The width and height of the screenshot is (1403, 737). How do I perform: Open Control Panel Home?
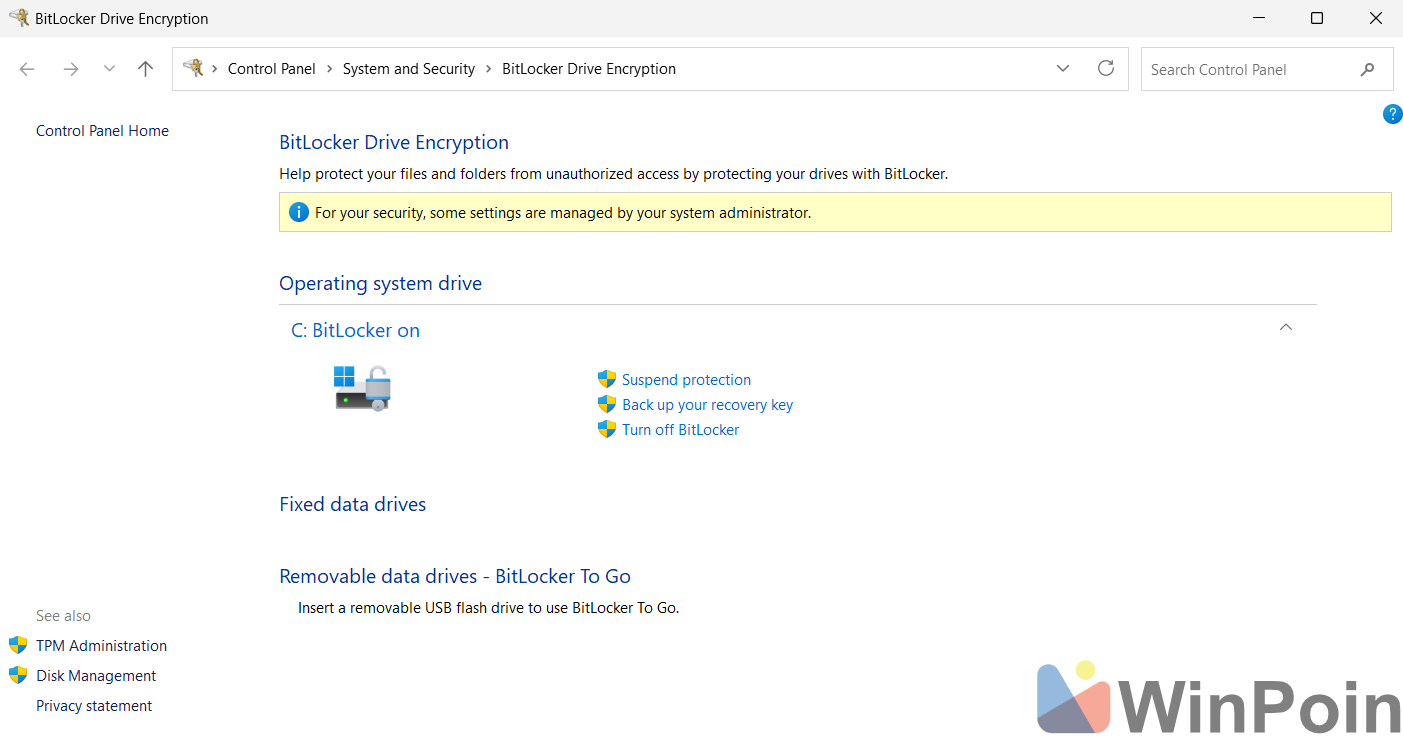pos(102,131)
